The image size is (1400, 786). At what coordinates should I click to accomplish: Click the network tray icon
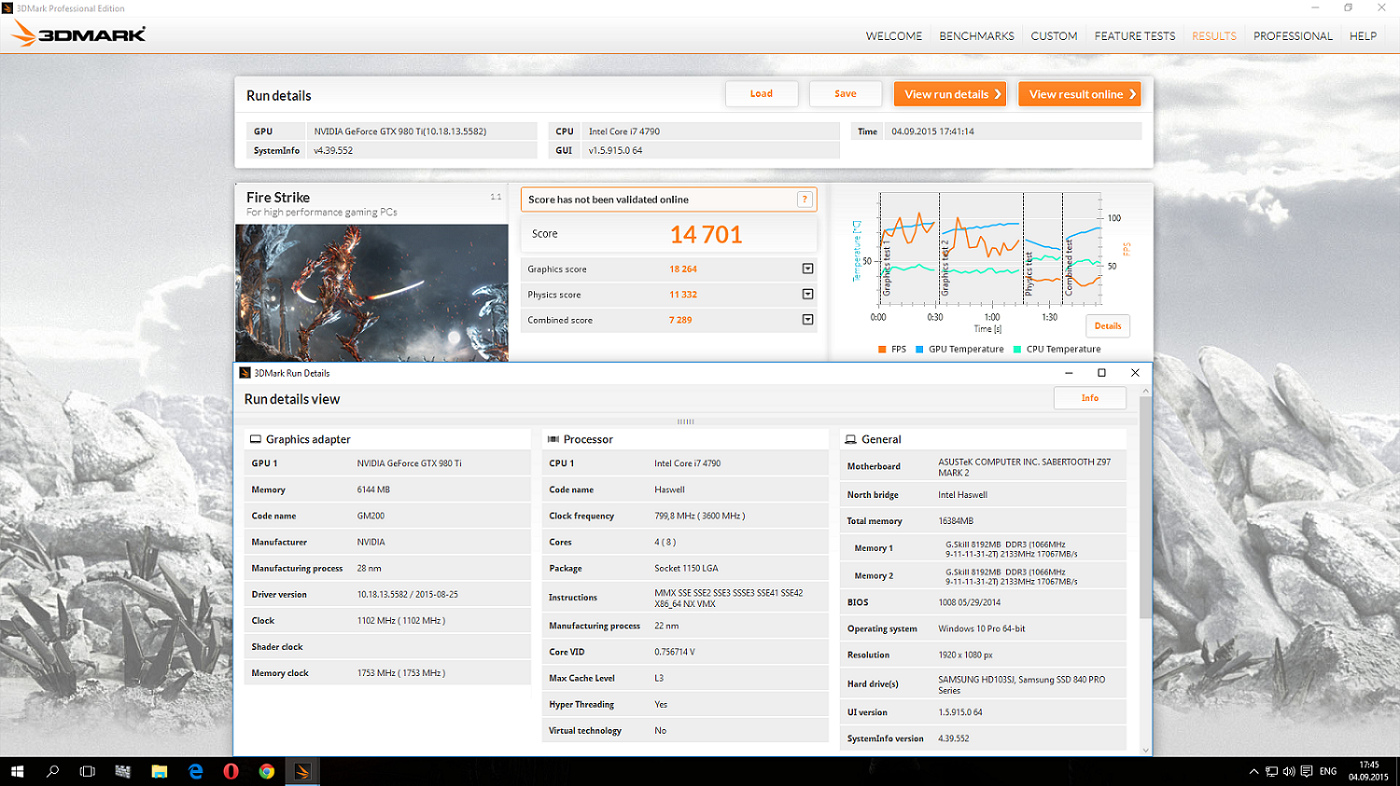[x=1271, y=771]
